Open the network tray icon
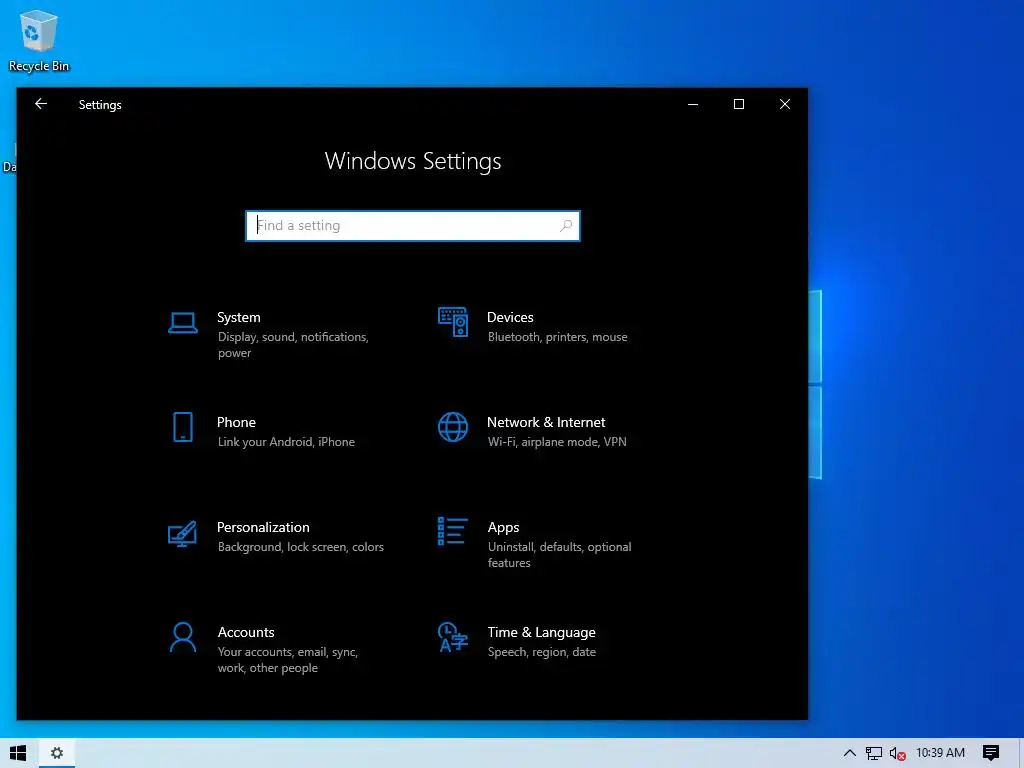The height and width of the screenshot is (768, 1024). point(873,754)
